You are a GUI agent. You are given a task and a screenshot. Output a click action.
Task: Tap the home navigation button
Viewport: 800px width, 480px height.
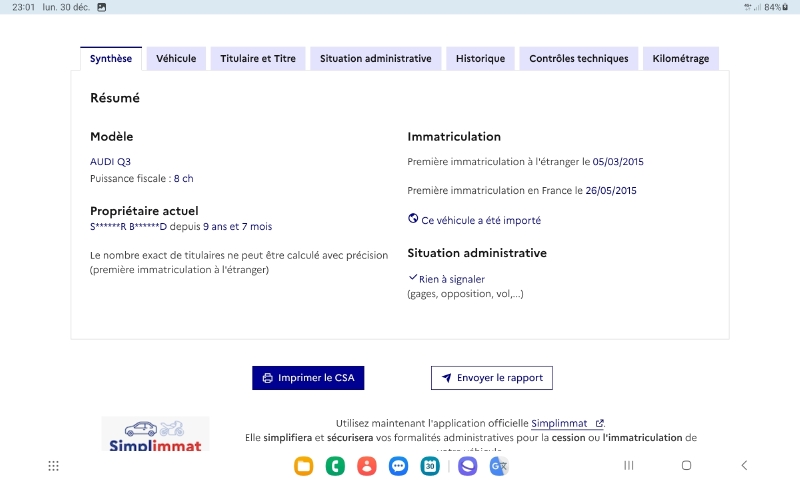686,465
